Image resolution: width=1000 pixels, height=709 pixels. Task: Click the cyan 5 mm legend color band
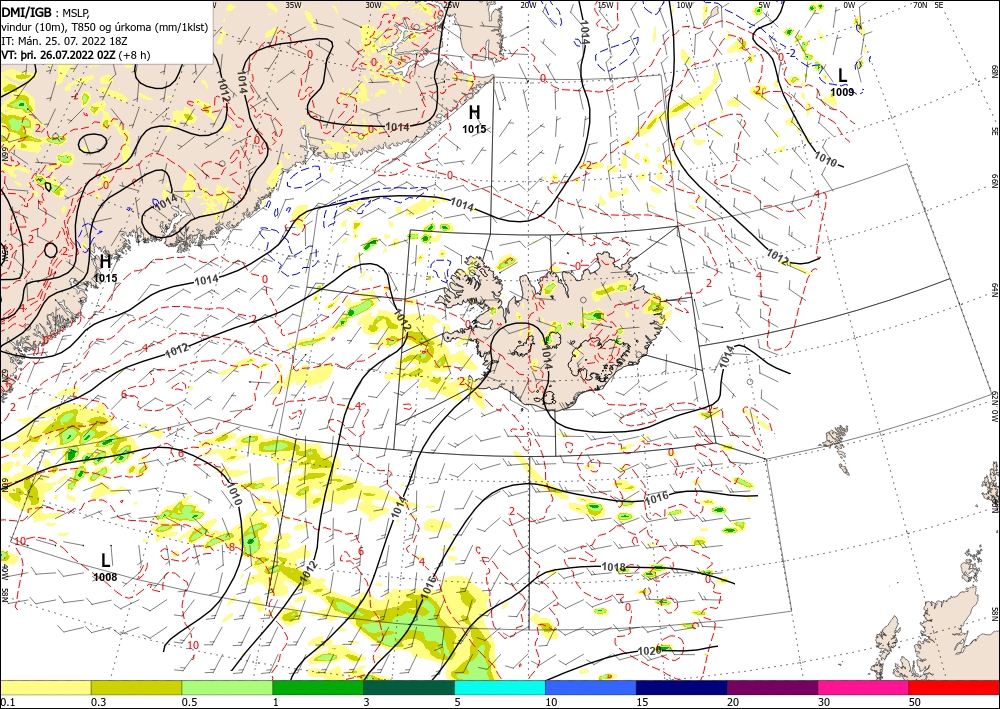point(500,687)
